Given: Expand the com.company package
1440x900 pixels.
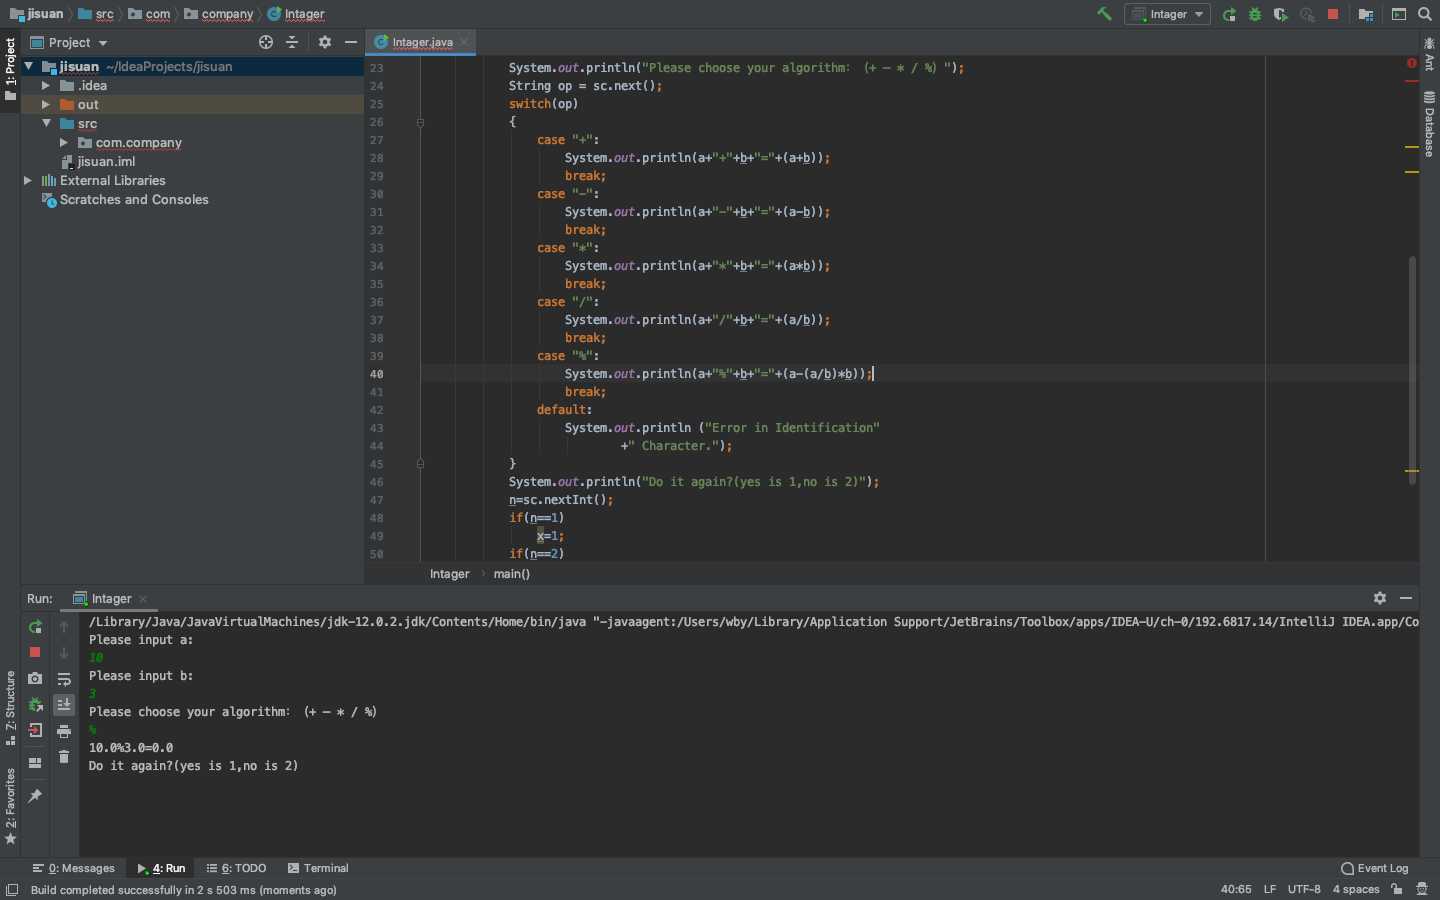Looking at the screenshot, I should tap(64, 142).
